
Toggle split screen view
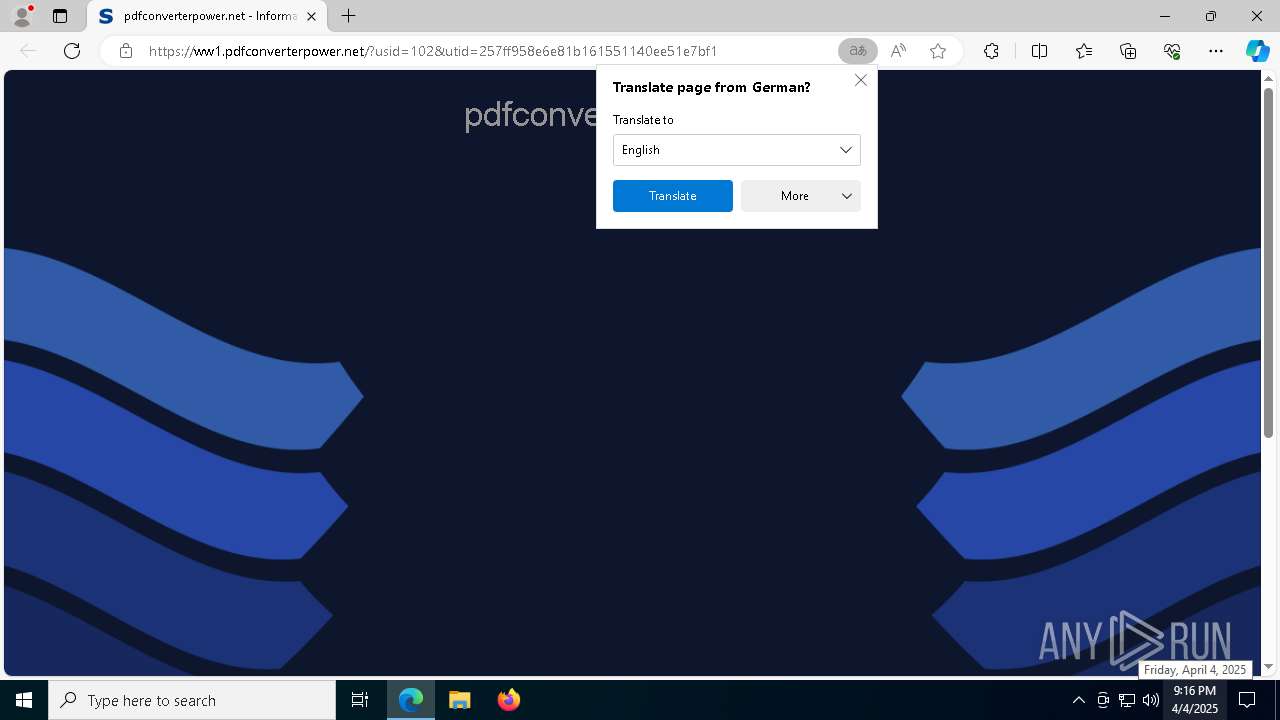pyautogui.click(x=1039, y=51)
